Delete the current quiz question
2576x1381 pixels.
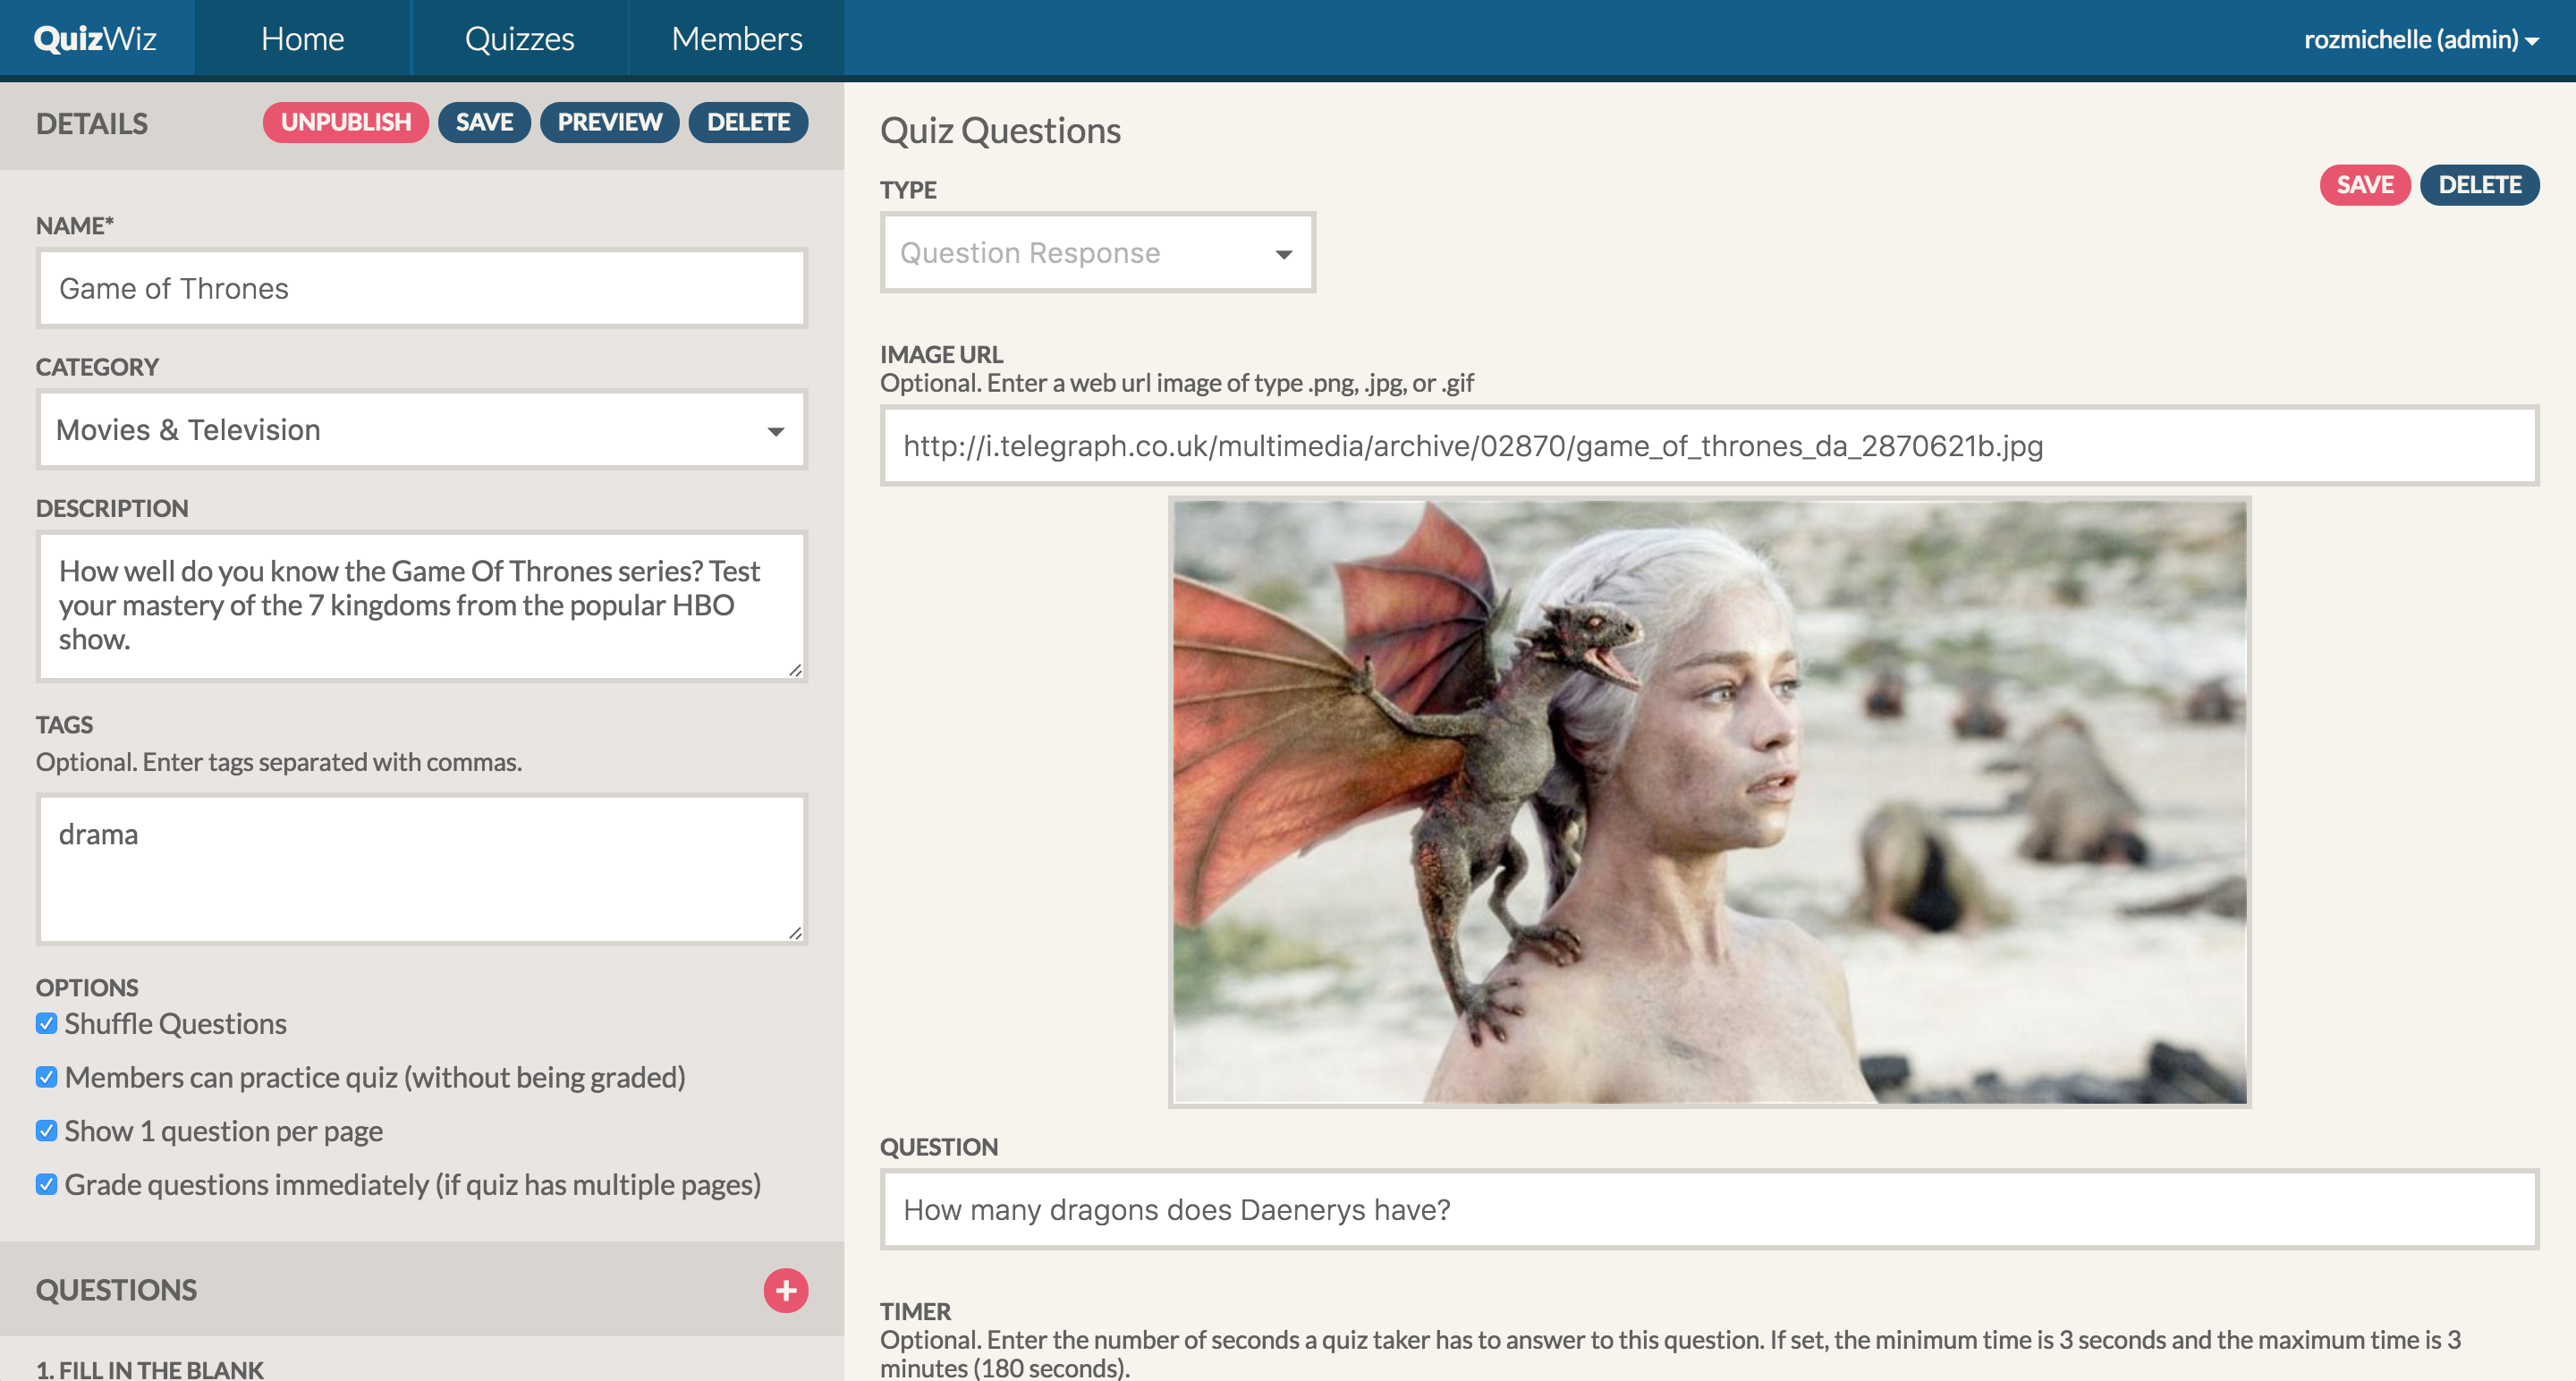pos(2479,185)
